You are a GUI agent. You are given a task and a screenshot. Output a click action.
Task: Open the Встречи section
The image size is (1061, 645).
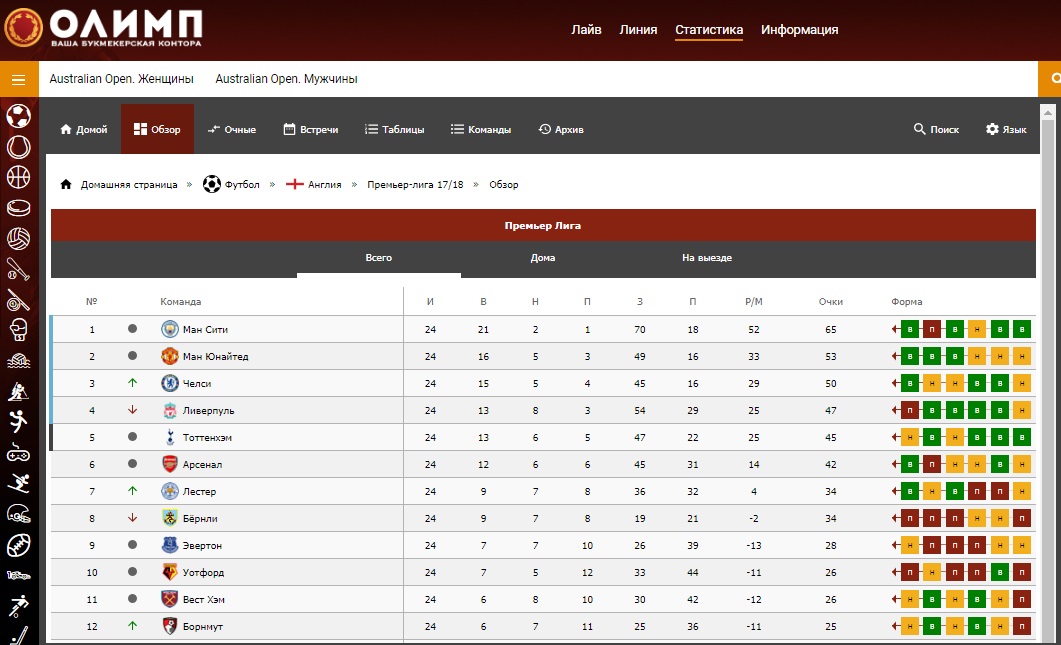point(311,129)
